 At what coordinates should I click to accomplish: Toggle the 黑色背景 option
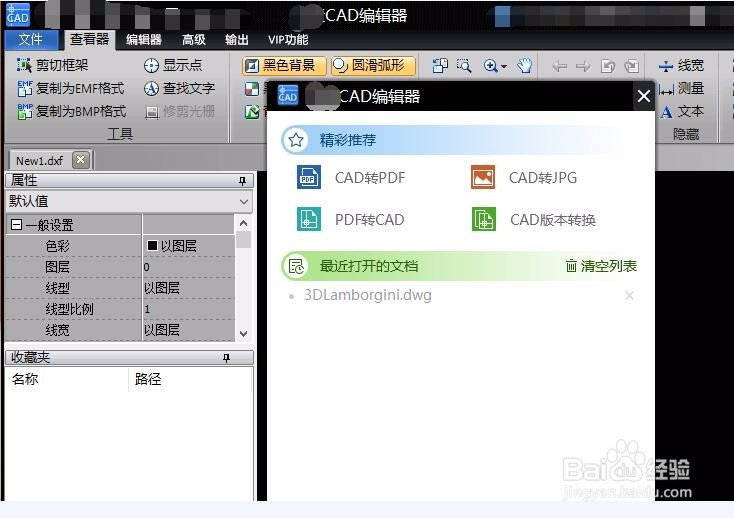284,66
